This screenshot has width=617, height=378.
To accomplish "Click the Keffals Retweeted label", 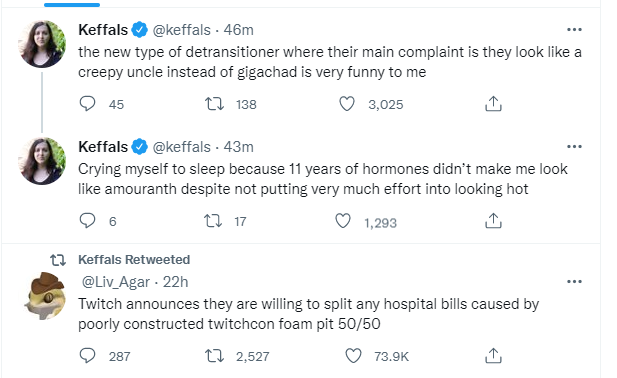I will (134, 260).
